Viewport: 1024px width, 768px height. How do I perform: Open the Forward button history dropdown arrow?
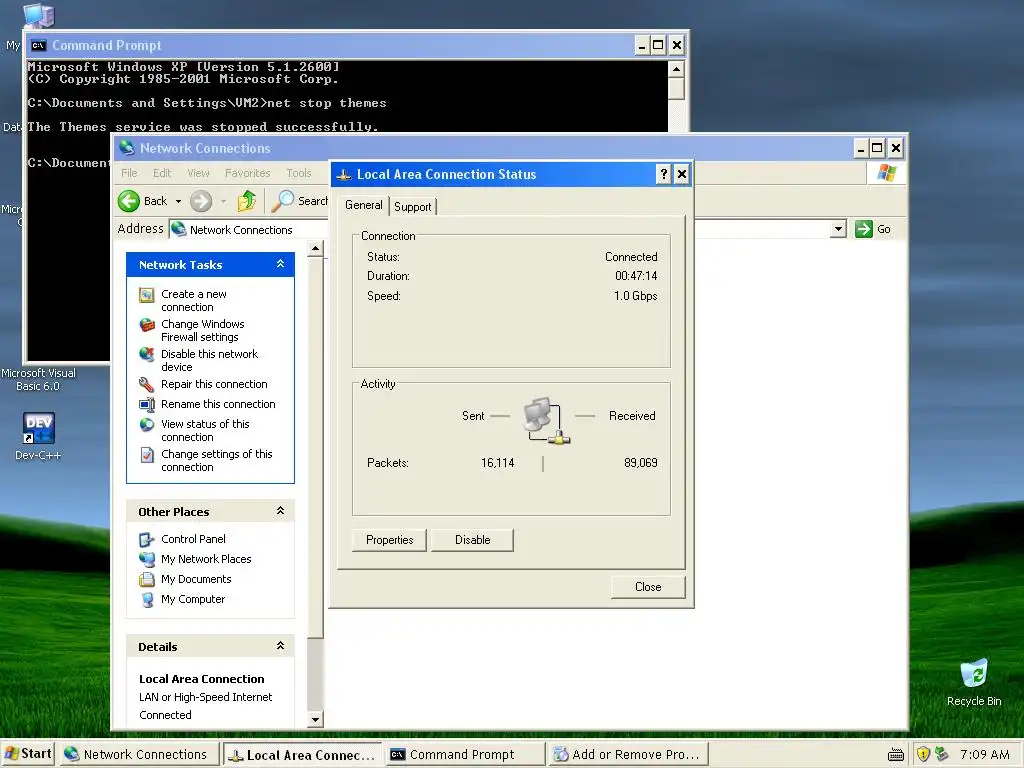[223, 202]
